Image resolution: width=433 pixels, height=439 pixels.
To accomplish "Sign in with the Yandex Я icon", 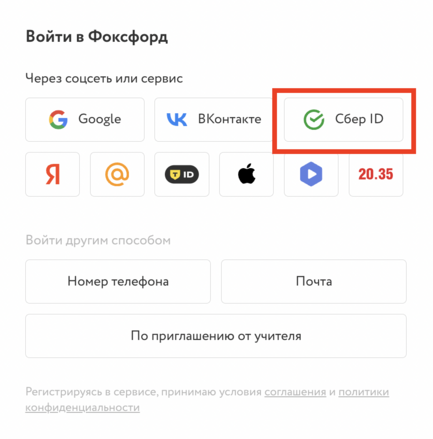I will point(53,174).
